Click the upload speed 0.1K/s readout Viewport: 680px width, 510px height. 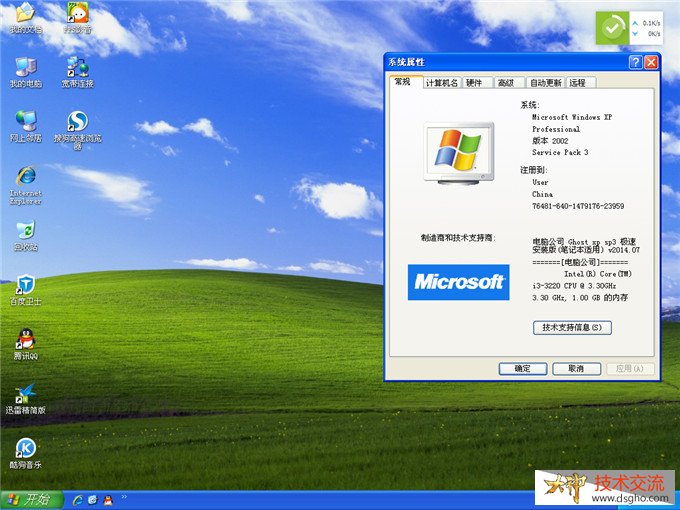651,23
